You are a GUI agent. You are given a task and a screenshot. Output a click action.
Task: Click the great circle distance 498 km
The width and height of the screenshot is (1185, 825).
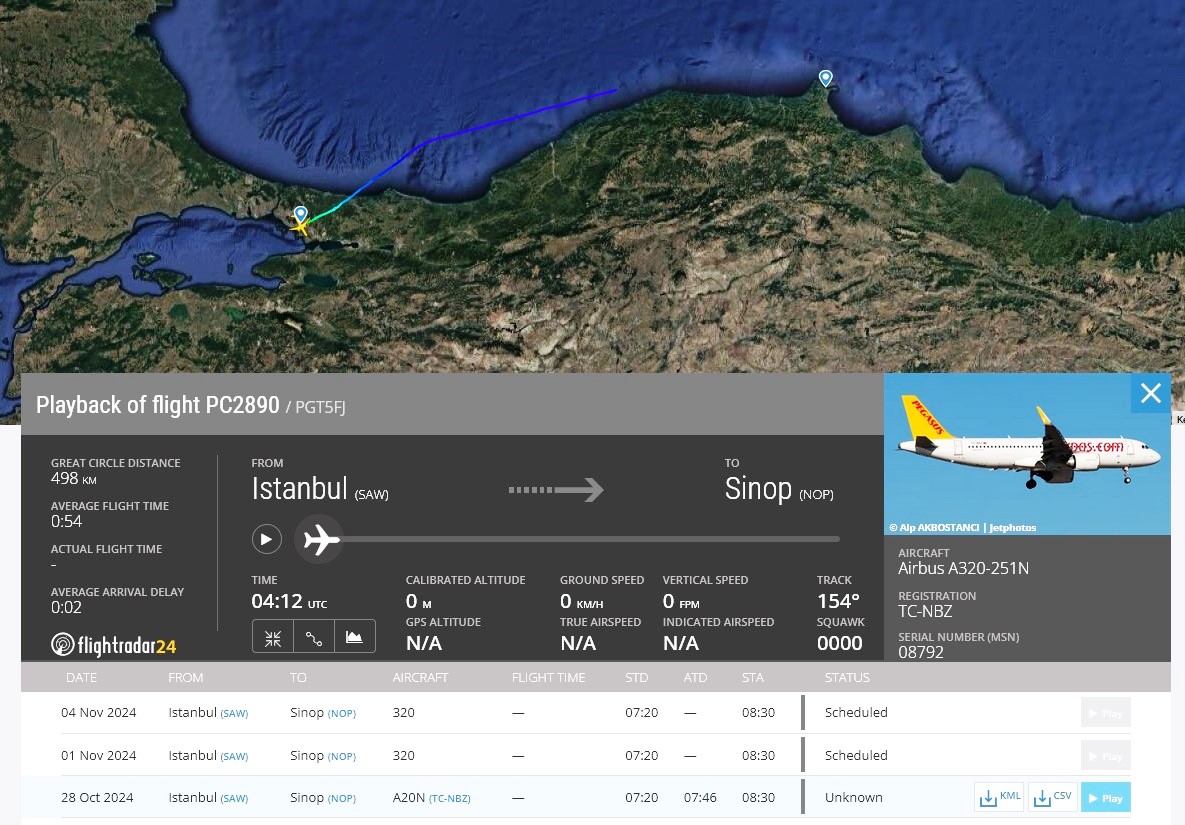73,478
